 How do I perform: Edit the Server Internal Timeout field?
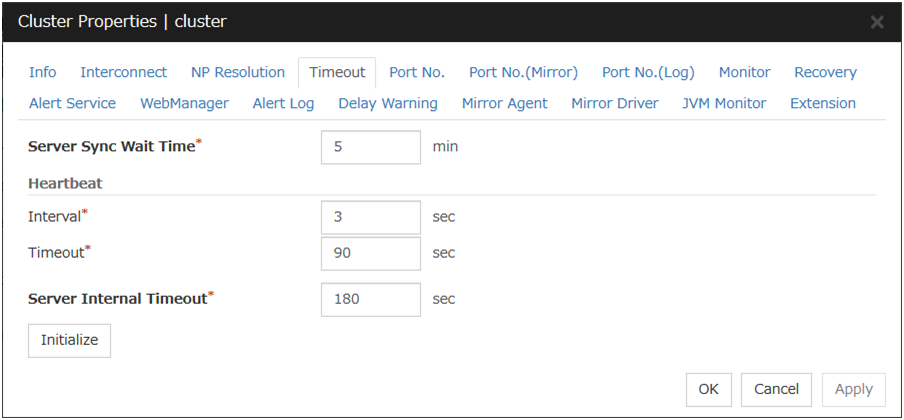point(371,299)
